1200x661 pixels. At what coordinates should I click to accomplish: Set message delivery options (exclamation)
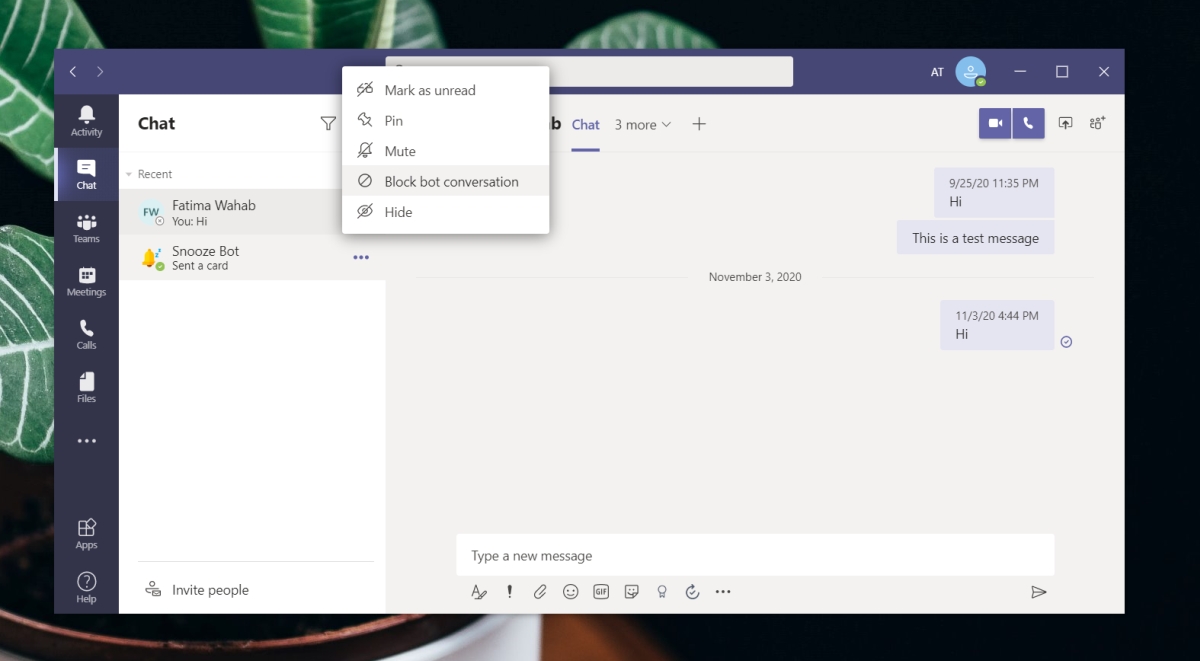pyautogui.click(x=509, y=592)
